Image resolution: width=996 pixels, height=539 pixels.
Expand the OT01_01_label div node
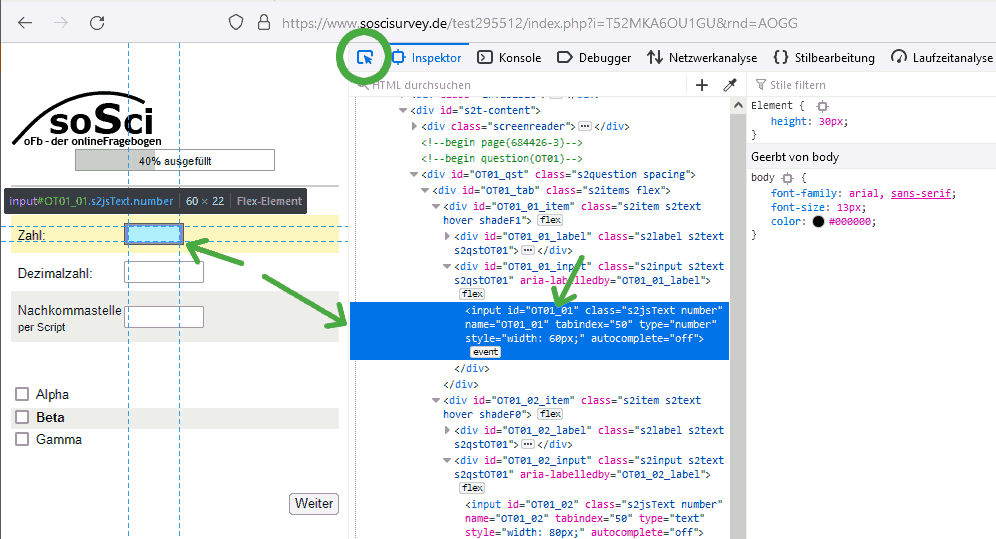tap(447, 236)
